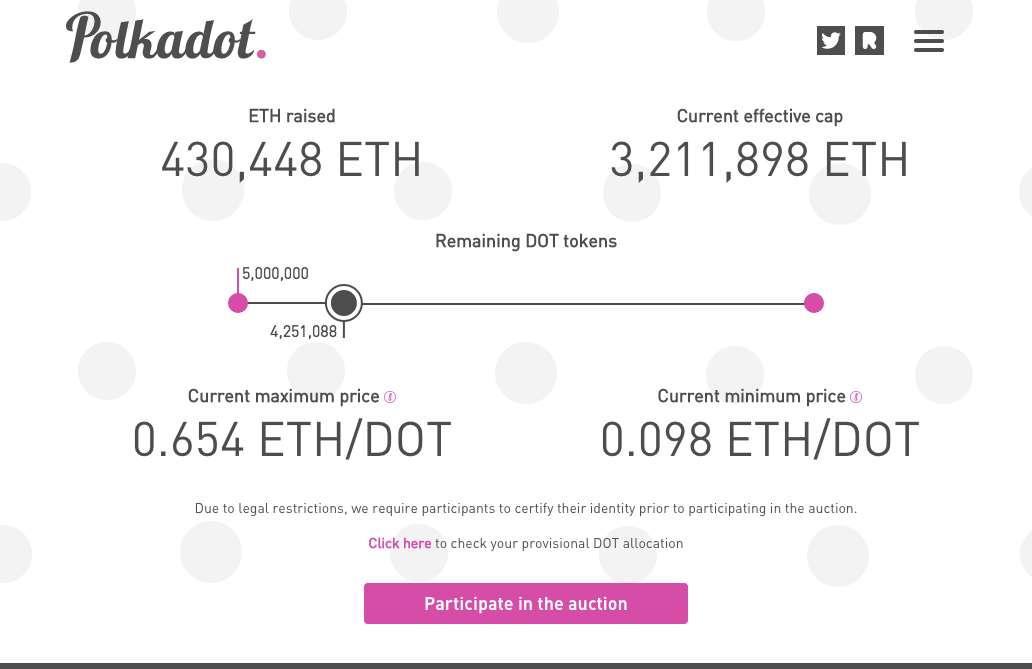Click the 430,448 ETH raised value

pyautogui.click(x=291, y=160)
